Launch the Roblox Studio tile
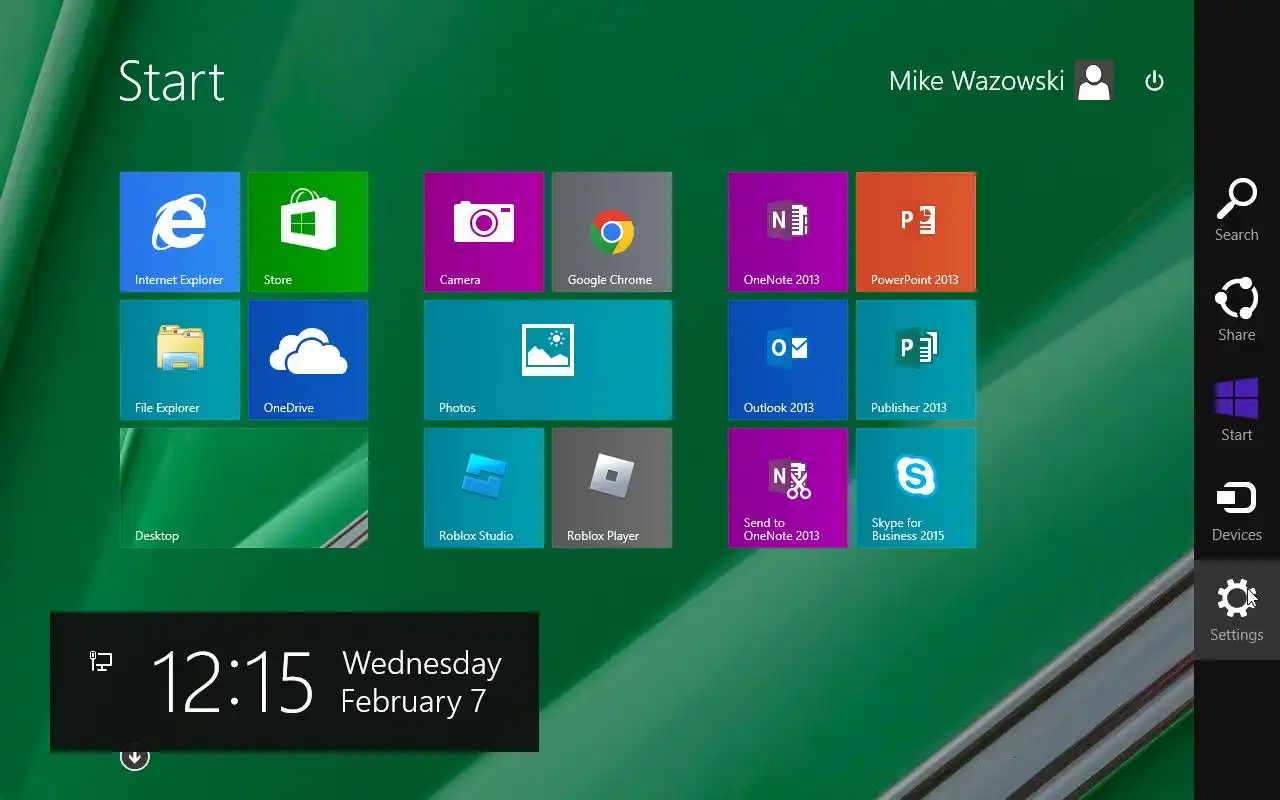1280x800 pixels. coord(484,488)
